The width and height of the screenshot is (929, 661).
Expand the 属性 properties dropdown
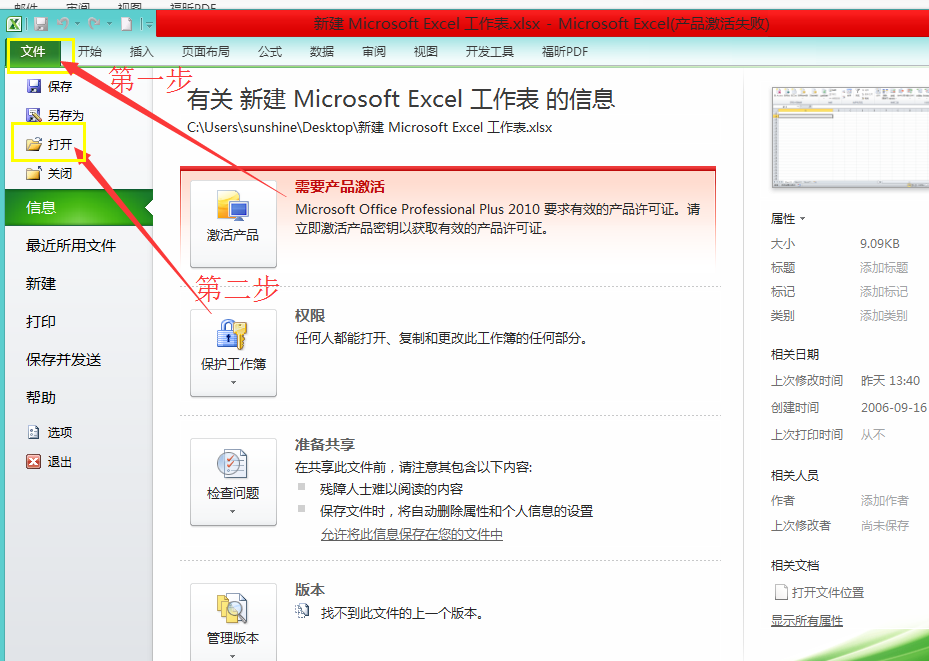point(788,219)
